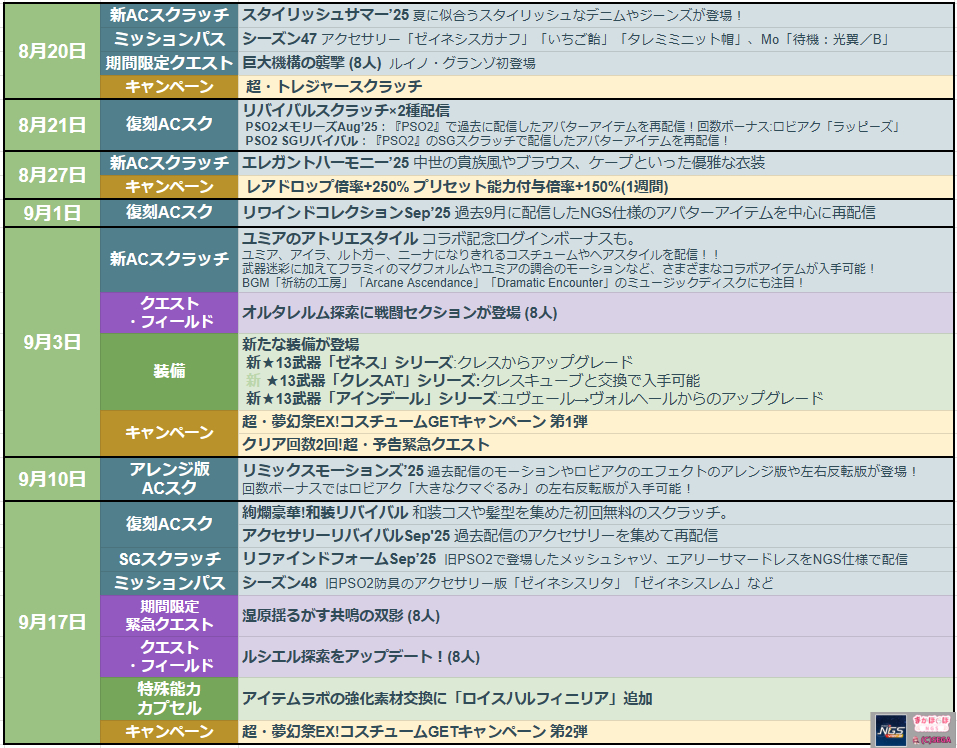This screenshot has width=957, height=748.
Task: Select "ユミアのアトリエスタイル" title text
Action: tap(330, 238)
